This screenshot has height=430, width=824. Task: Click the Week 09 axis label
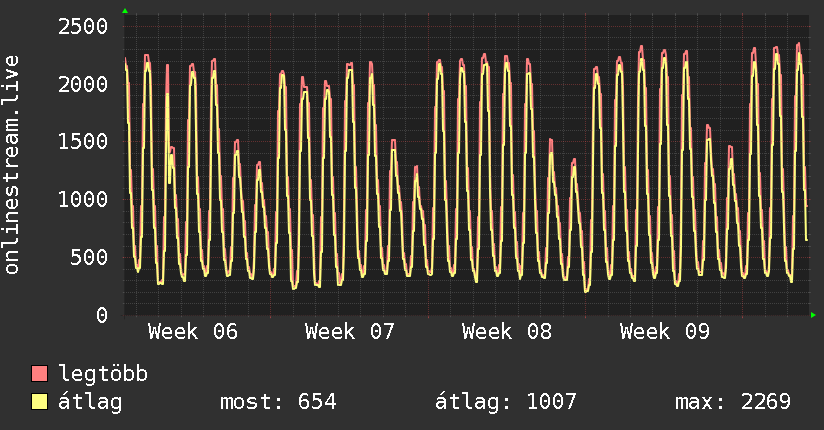(665, 332)
